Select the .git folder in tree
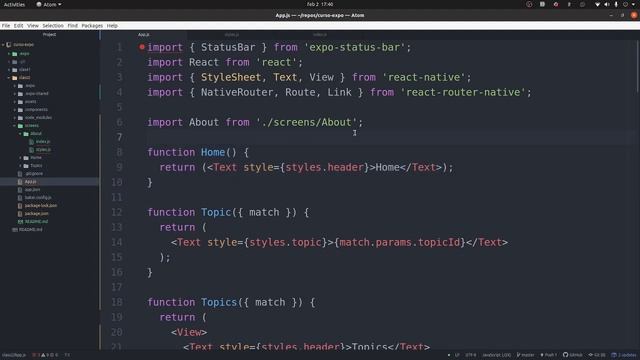The height and width of the screenshot is (360, 640). [x=22, y=62]
